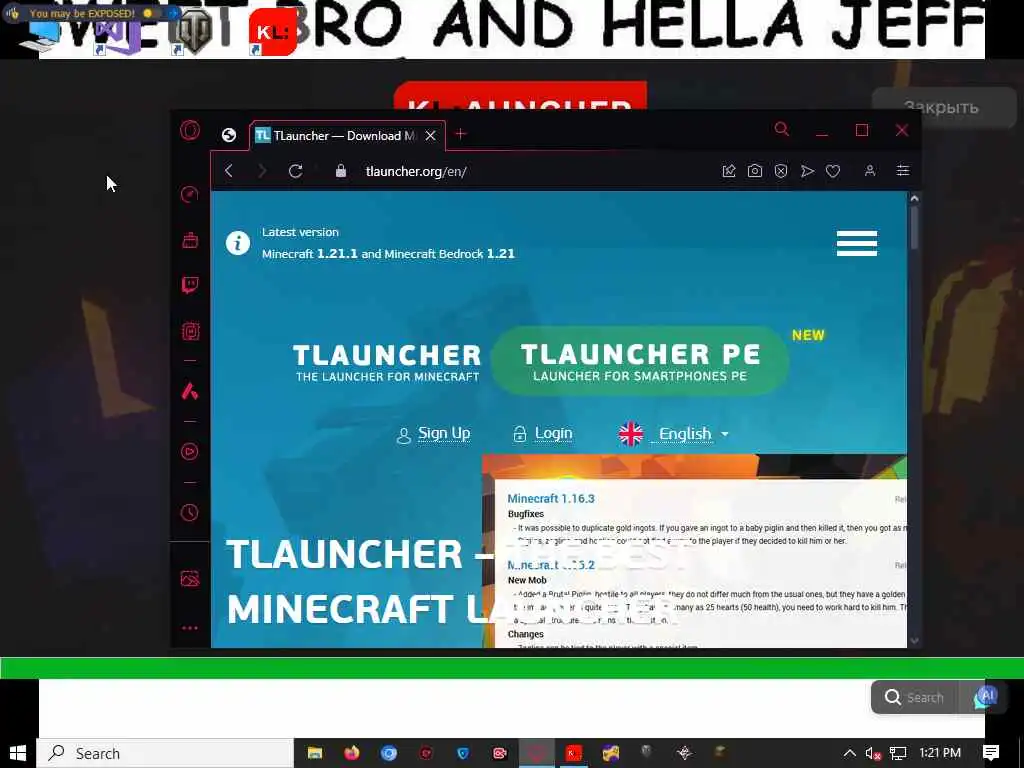This screenshot has width=1024, height=768.
Task: Expand the English language dropdown
Action: [673, 434]
